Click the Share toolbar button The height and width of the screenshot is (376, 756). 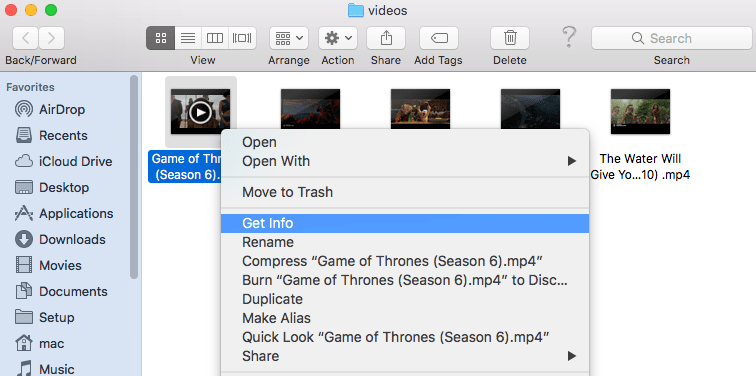[x=386, y=38]
